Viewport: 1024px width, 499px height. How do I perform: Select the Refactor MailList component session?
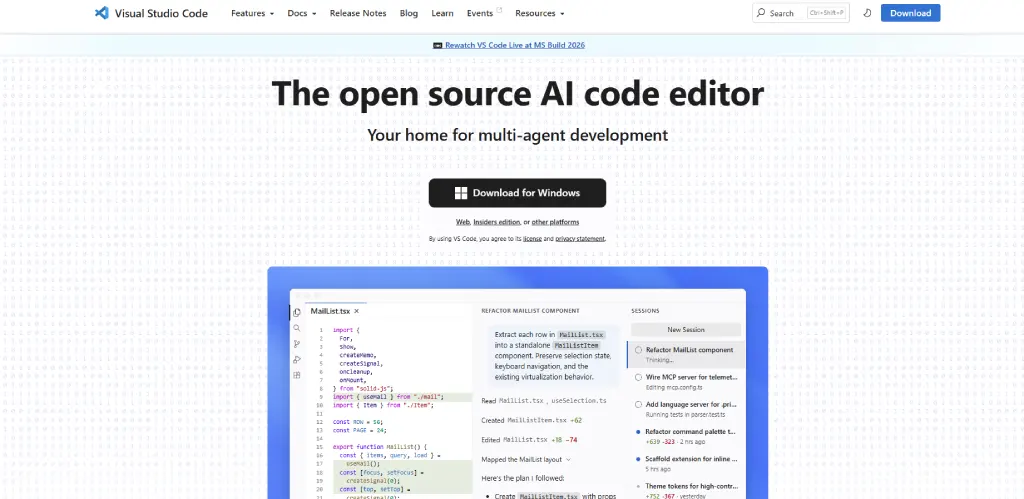tap(686, 355)
